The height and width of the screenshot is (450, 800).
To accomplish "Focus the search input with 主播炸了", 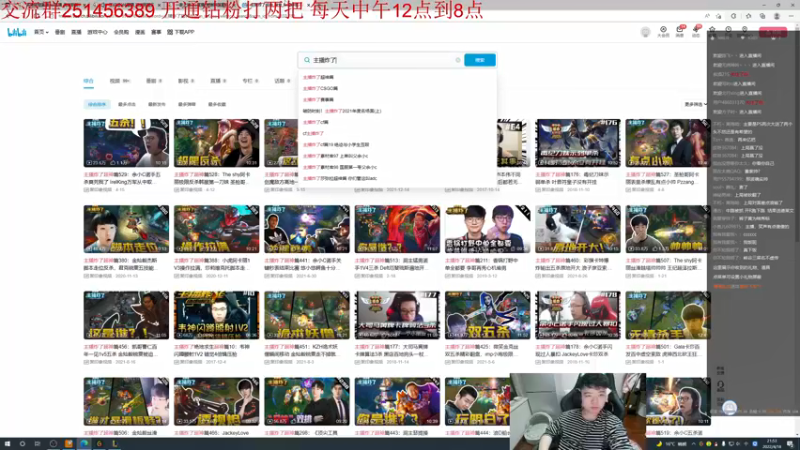I will click(381, 60).
